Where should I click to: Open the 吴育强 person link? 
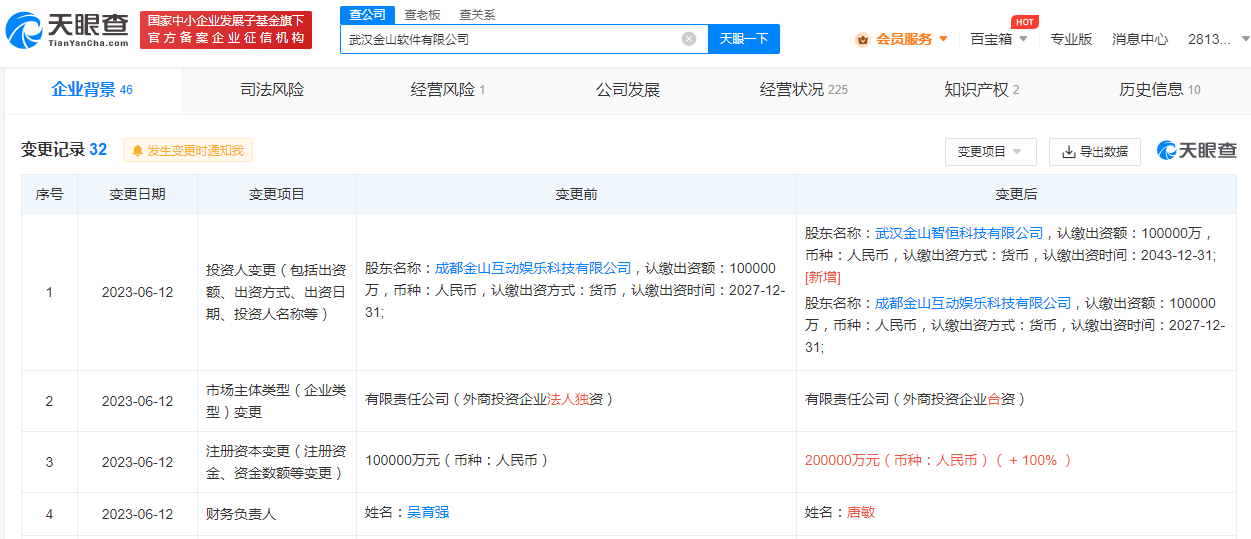[428, 512]
